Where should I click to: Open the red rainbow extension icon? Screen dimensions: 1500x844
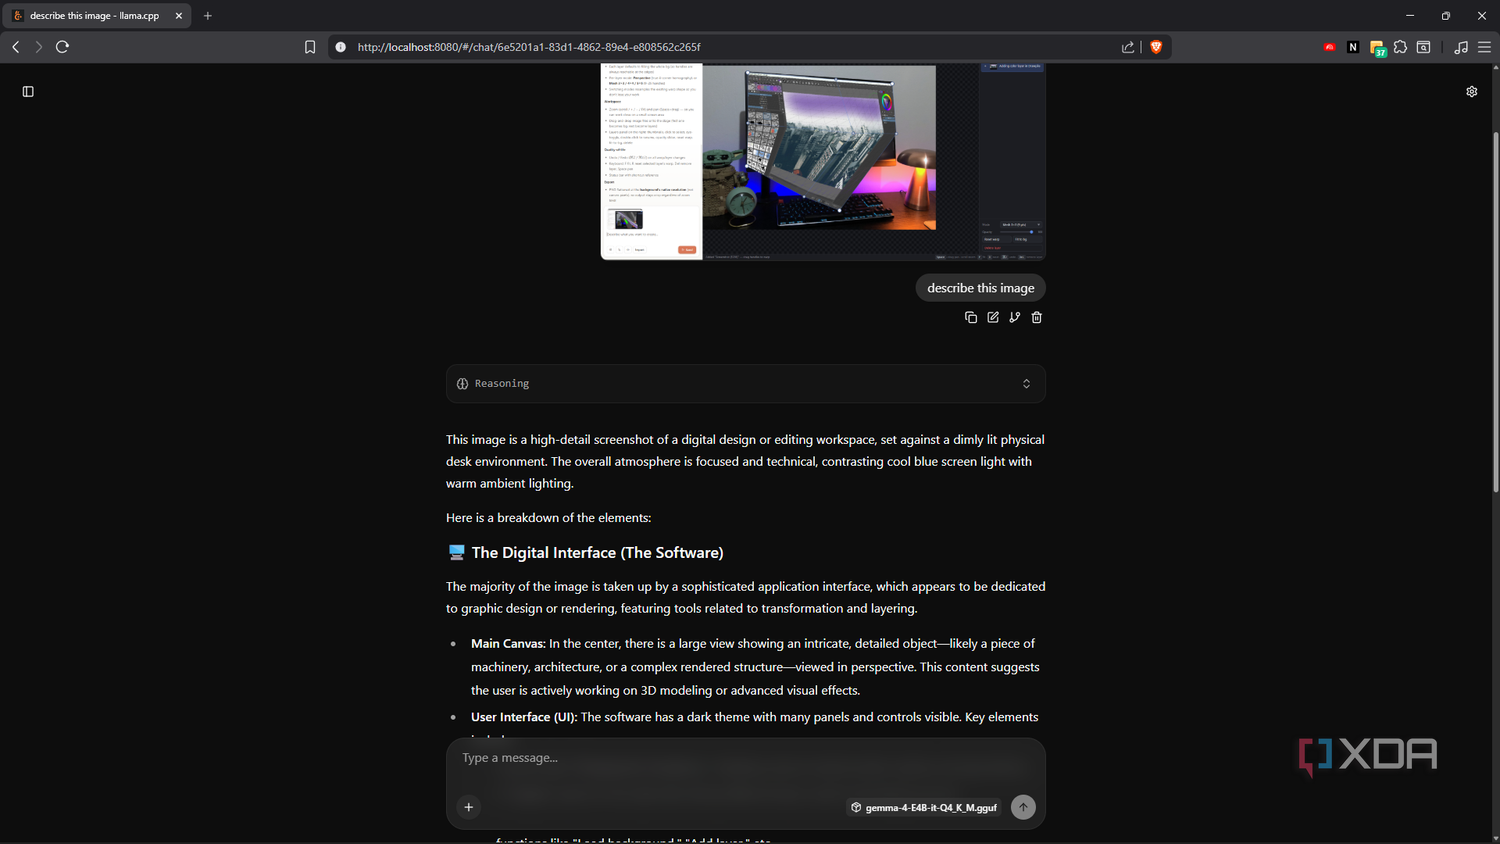(1330, 47)
